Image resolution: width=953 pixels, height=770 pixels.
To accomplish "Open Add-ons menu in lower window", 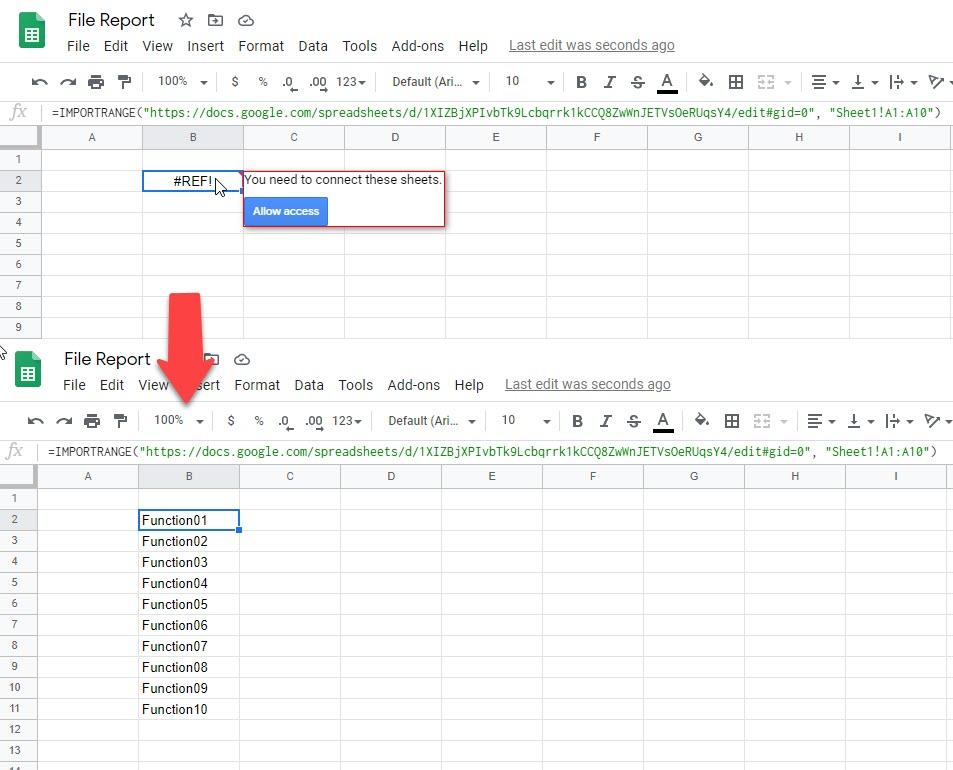I will click(414, 385).
